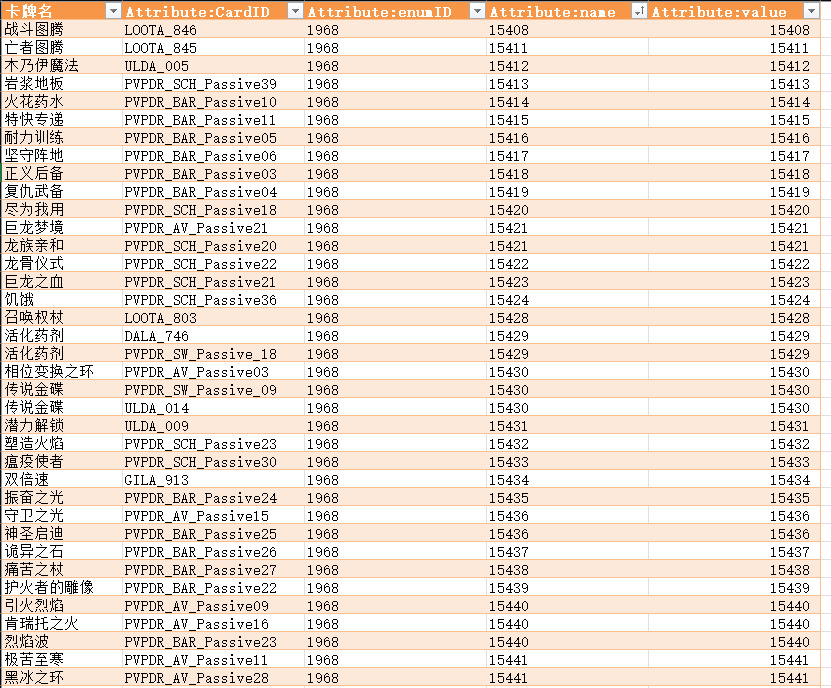Open the Attribute:value filter dropdown arrow
Viewport: 831px width, 688px height.
coord(811,11)
